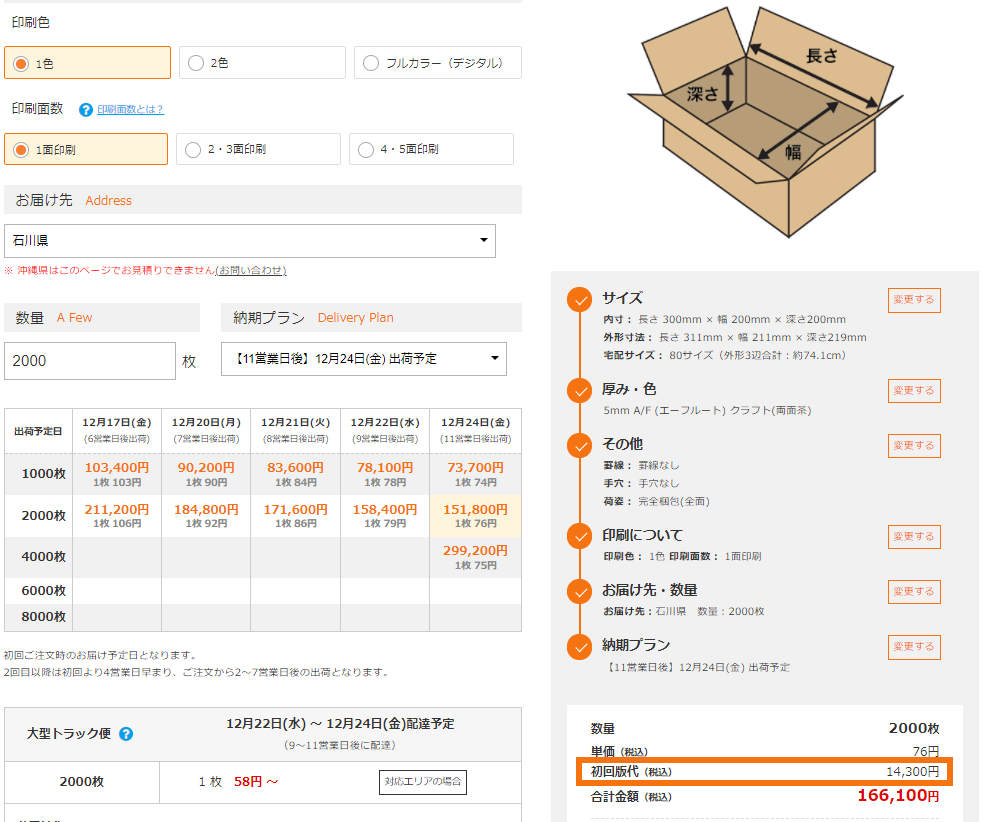
Task: Open the 納期プラン shipping date dropdown
Action: pyautogui.click(x=363, y=359)
